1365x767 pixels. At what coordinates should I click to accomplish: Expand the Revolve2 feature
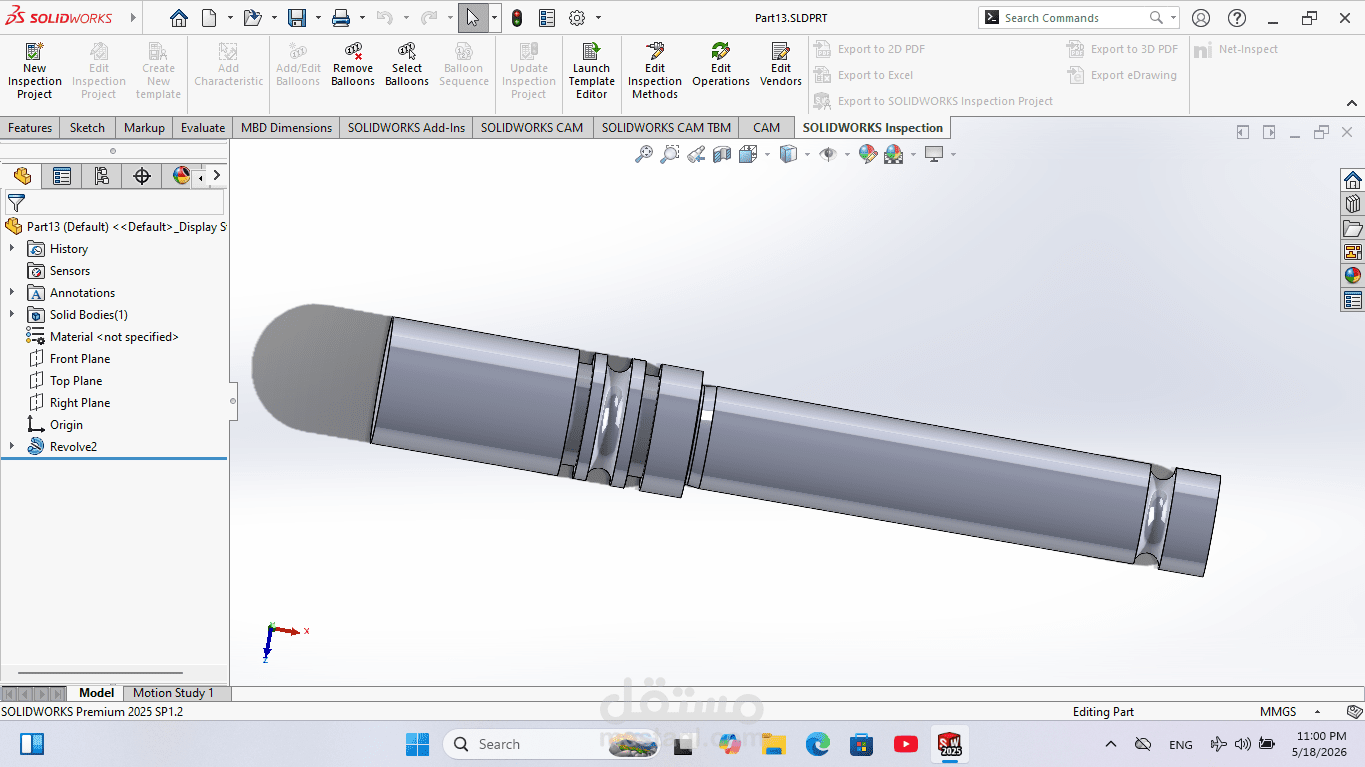12,447
